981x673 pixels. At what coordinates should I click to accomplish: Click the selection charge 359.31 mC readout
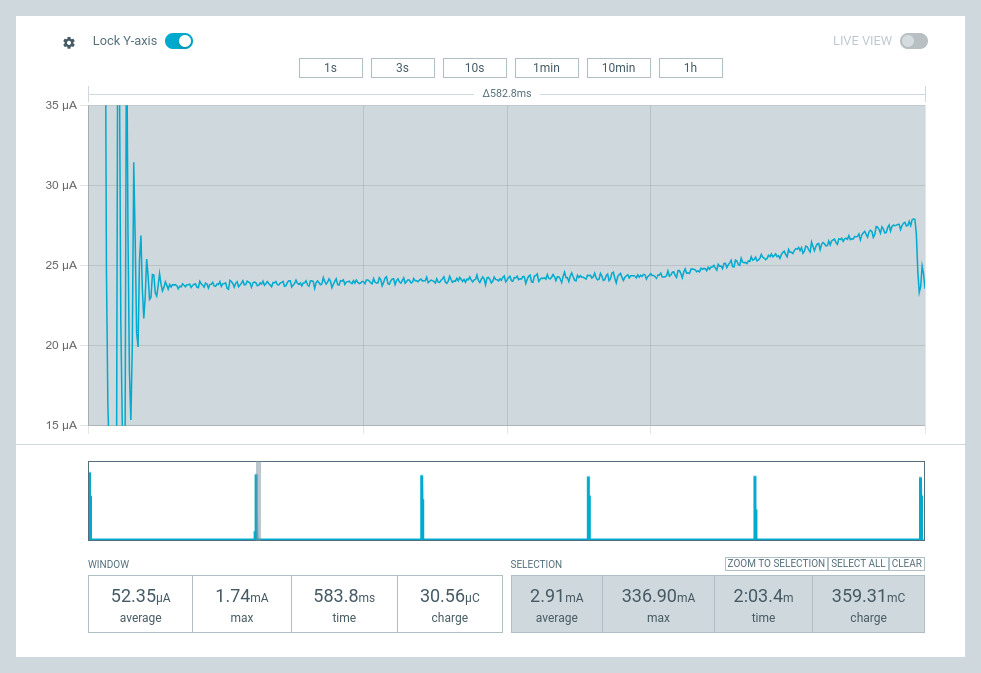pos(867,604)
